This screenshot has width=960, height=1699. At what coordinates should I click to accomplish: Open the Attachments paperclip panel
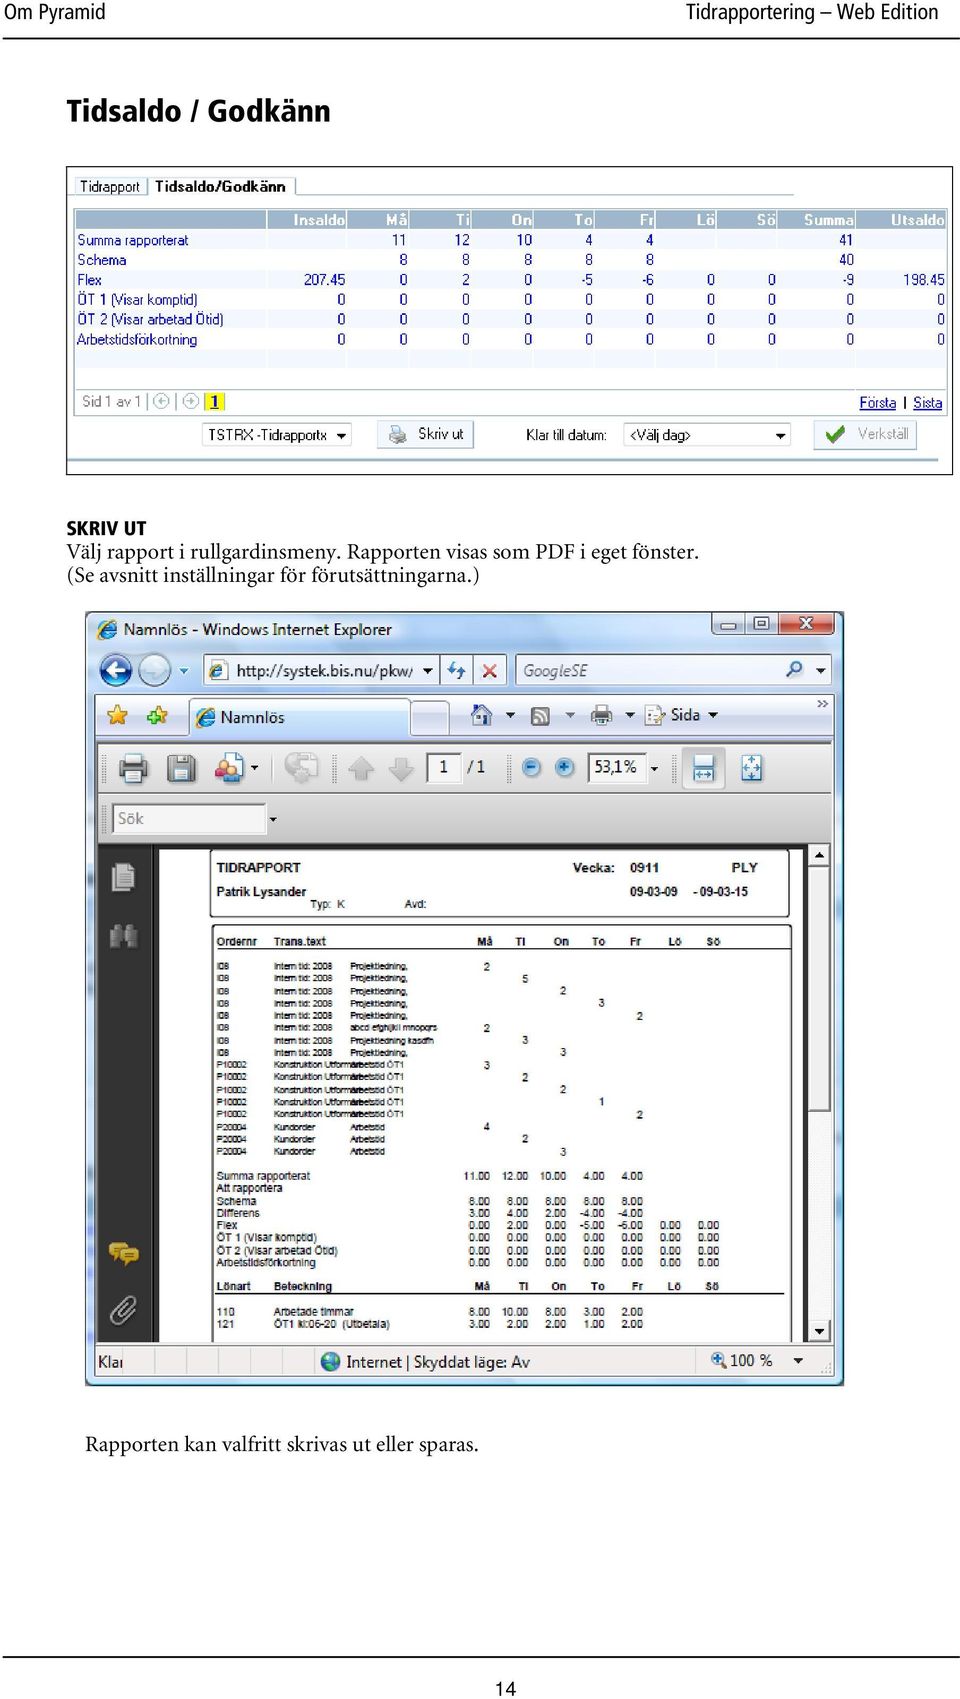click(x=123, y=1310)
